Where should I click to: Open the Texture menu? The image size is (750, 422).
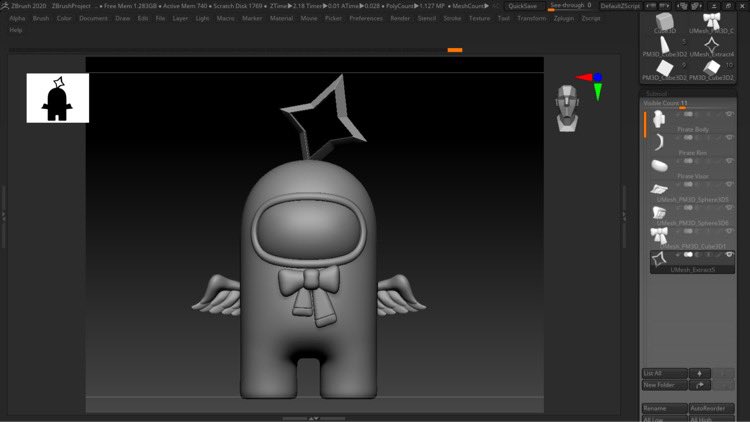[479, 18]
